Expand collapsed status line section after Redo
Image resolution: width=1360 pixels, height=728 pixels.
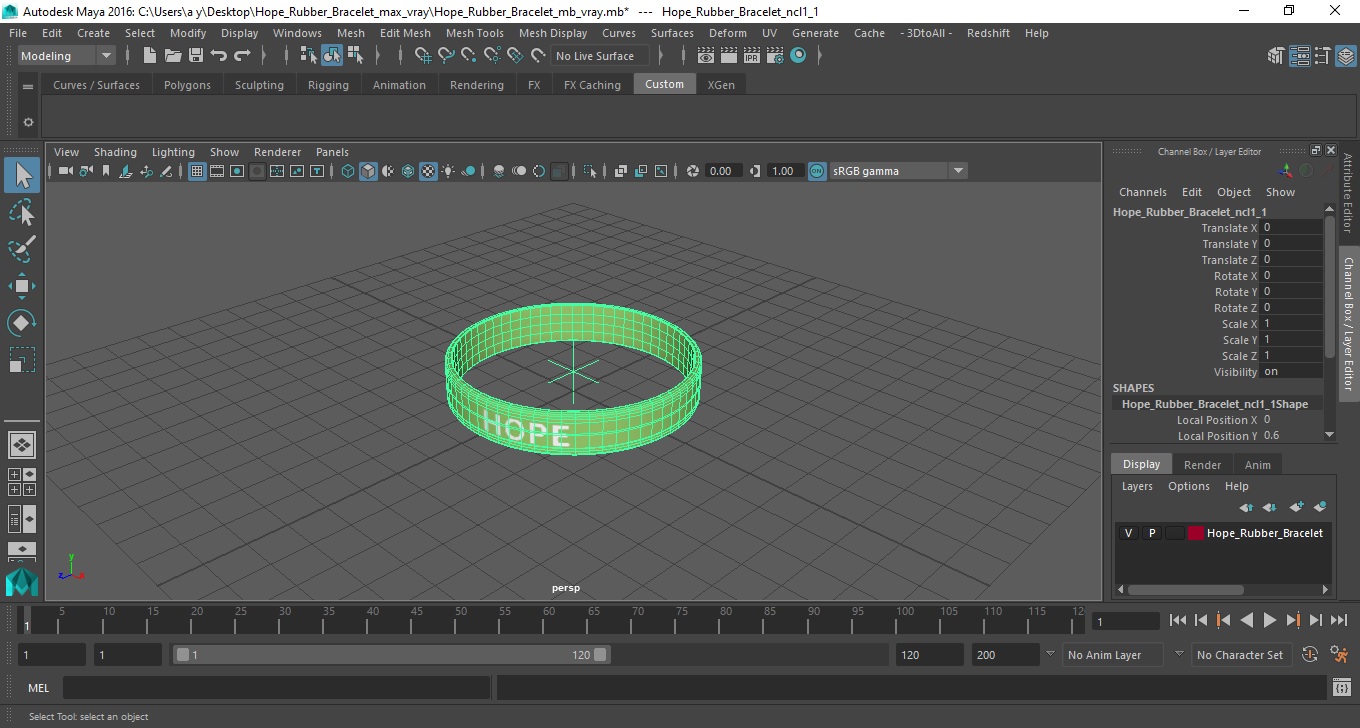(265, 56)
